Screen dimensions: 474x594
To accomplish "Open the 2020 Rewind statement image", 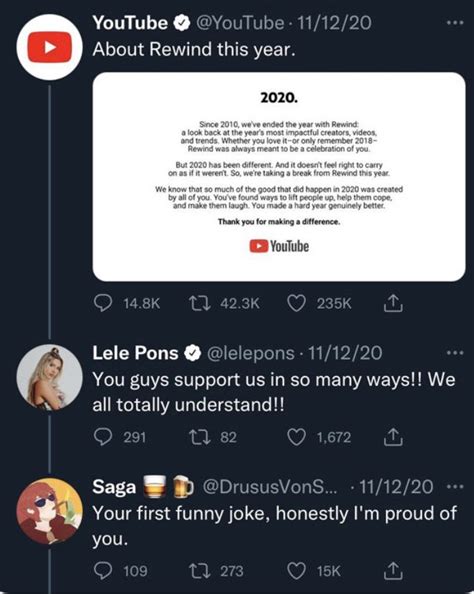I will pos(279,177).
